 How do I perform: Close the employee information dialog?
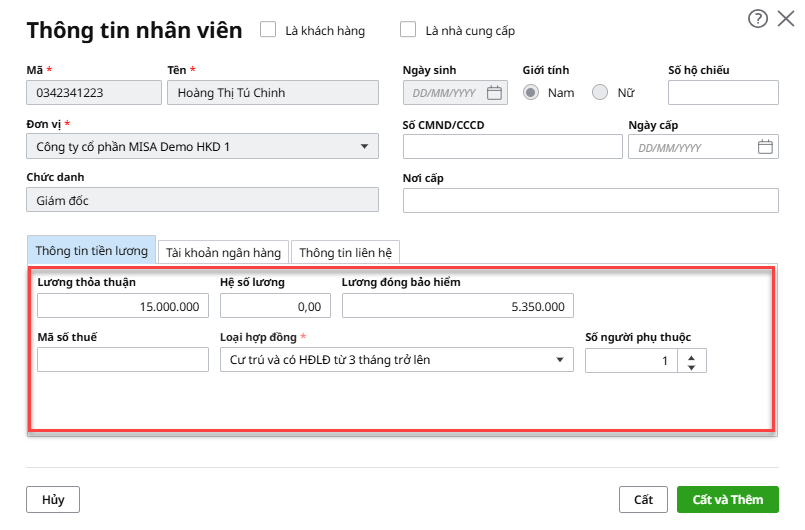pyautogui.click(x=786, y=18)
